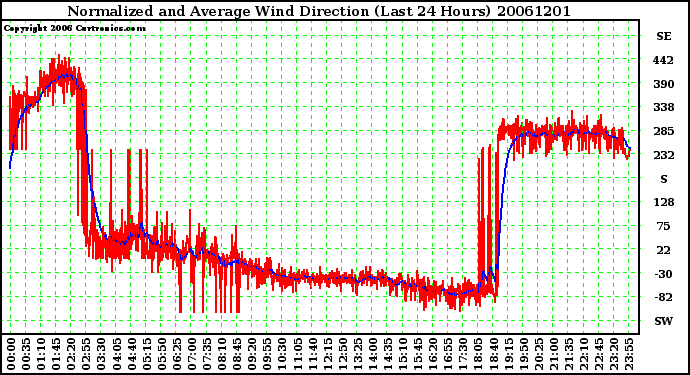
Task: Click the 19:50 time label
Action: 523,354
